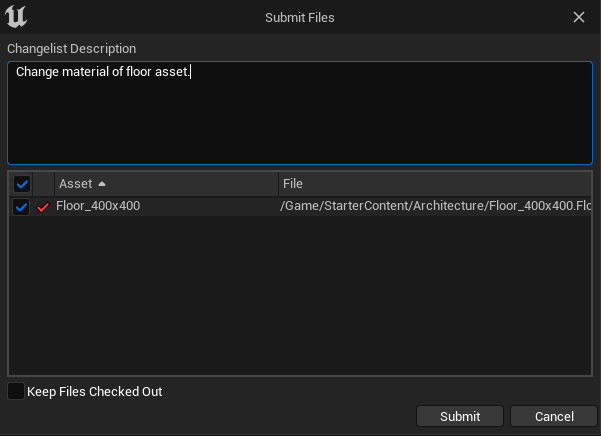Image resolution: width=601 pixels, height=436 pixels.
Task: Click the word material in description
Action: point(85,72)
